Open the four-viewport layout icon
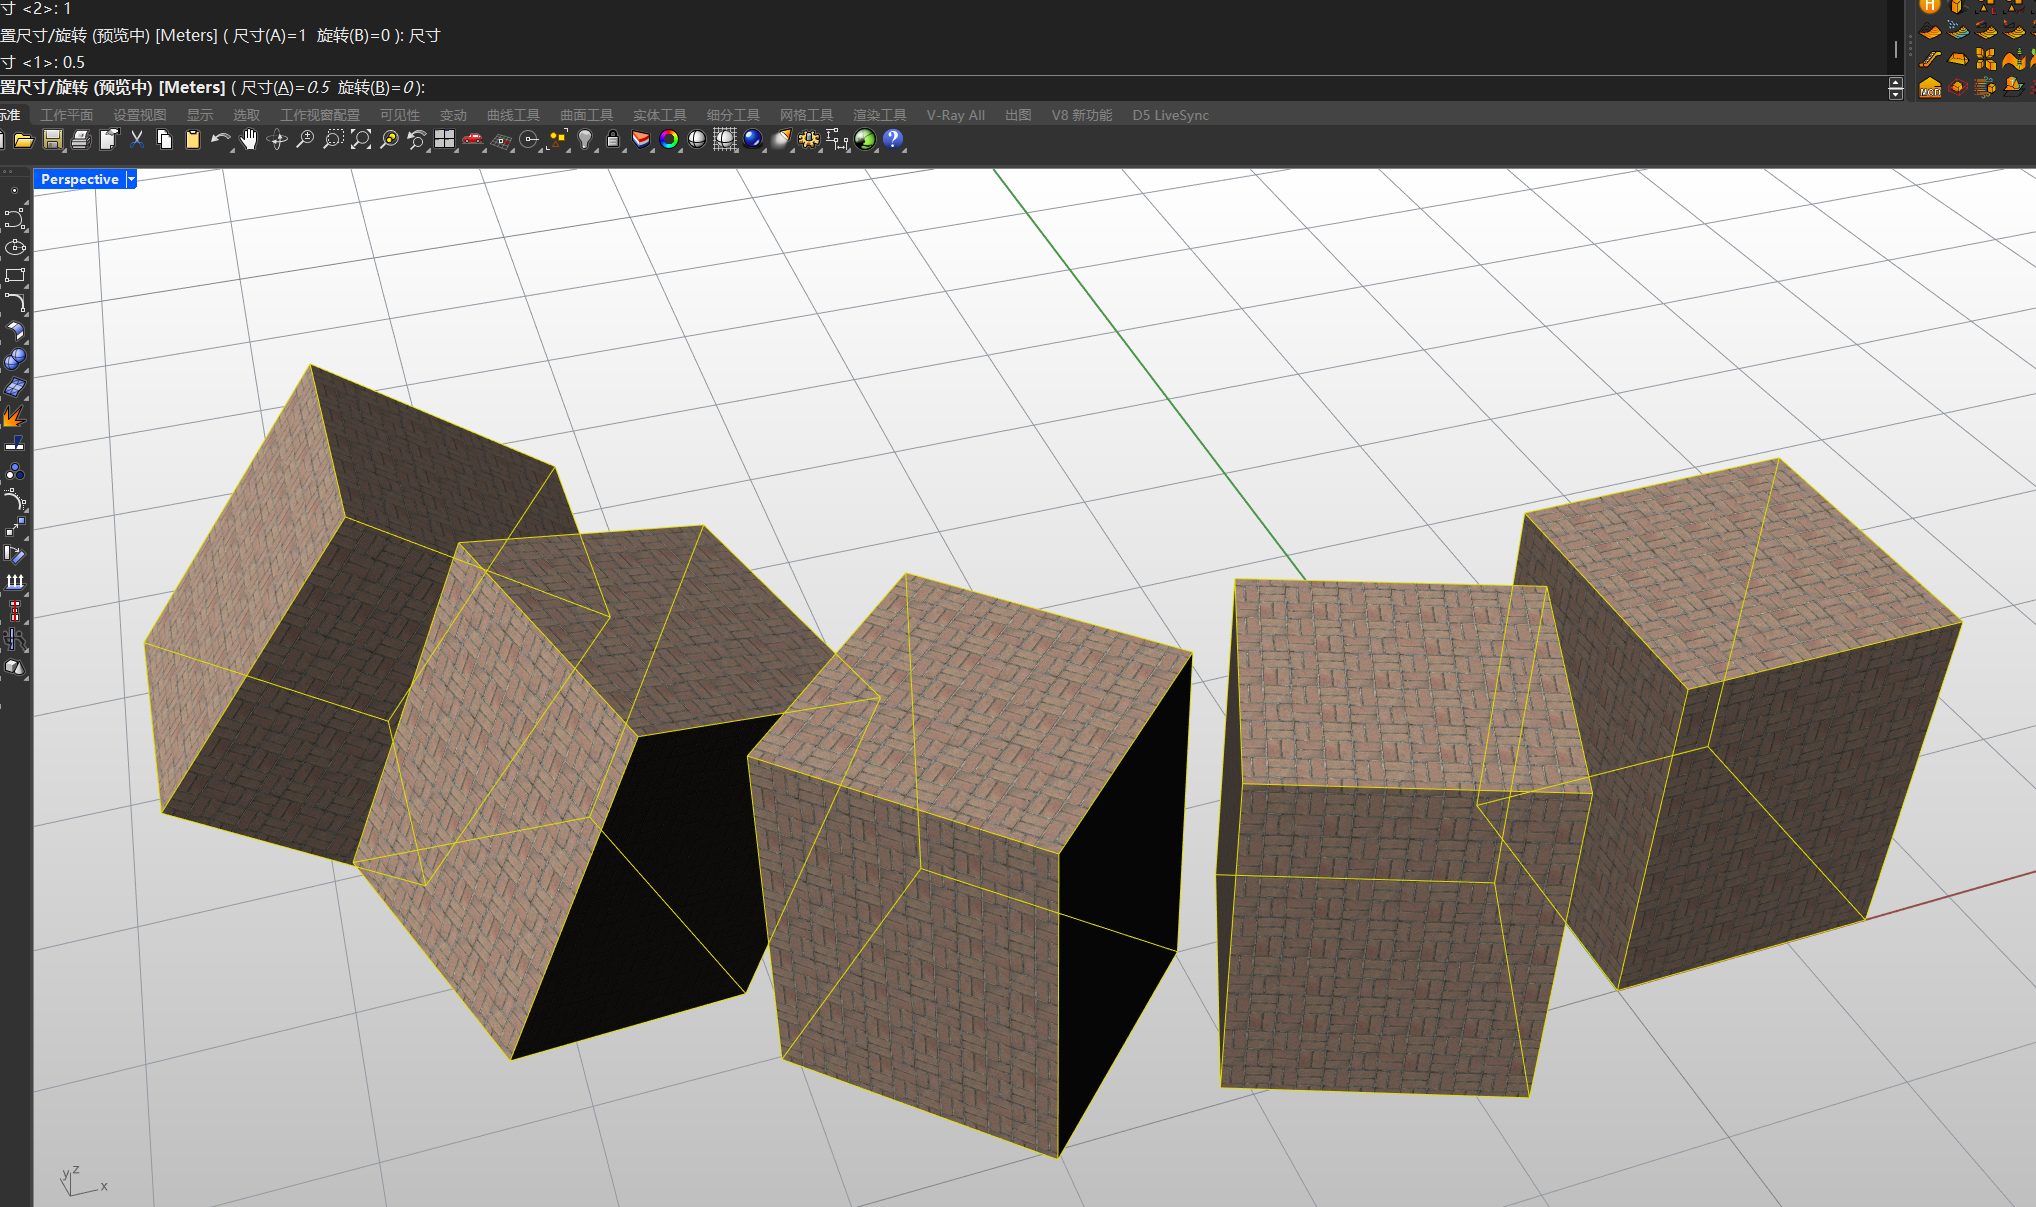 445,140
